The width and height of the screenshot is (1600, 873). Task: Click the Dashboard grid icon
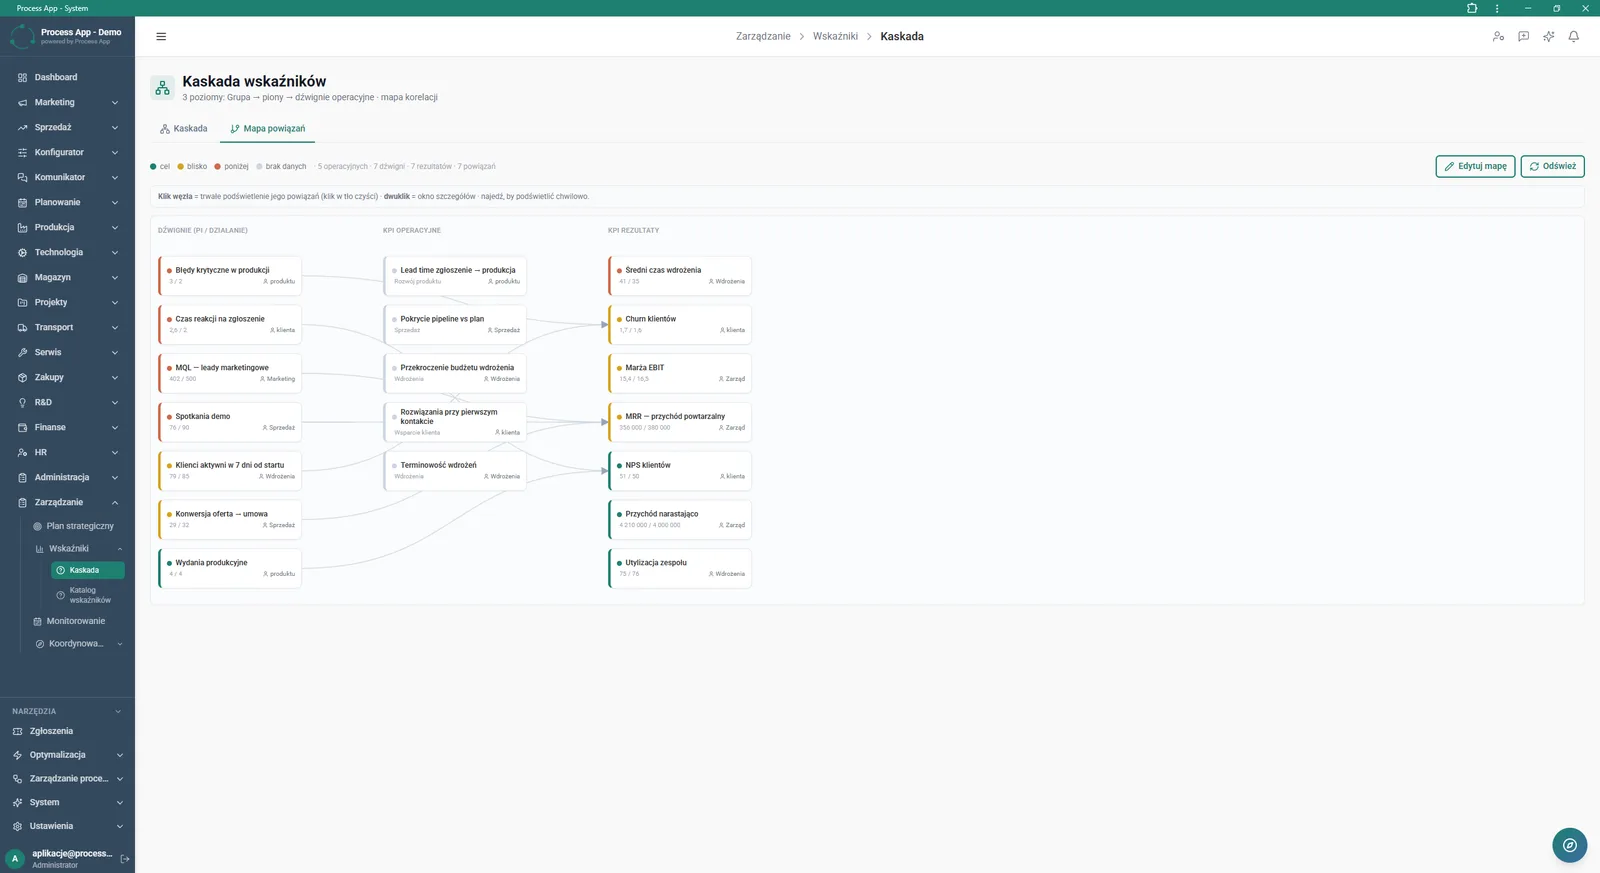[22, 77]
